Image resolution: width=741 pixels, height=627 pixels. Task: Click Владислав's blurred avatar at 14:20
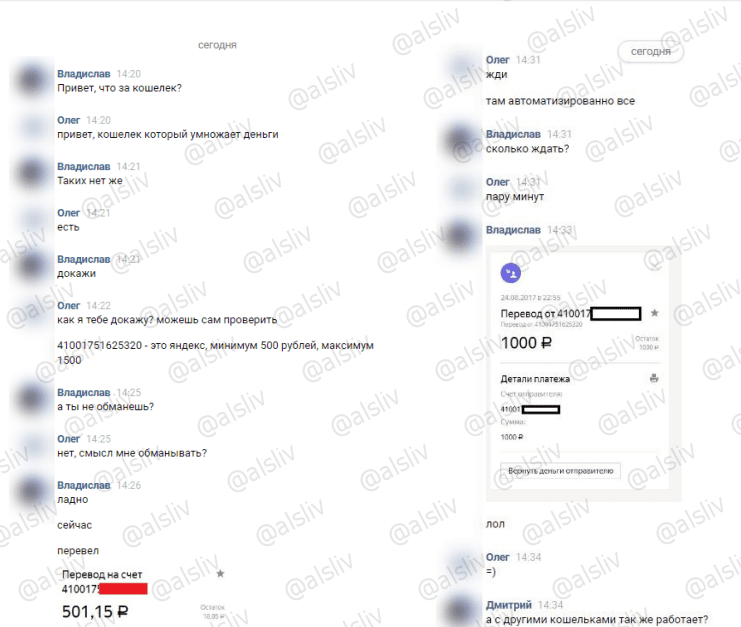[32, 79]
